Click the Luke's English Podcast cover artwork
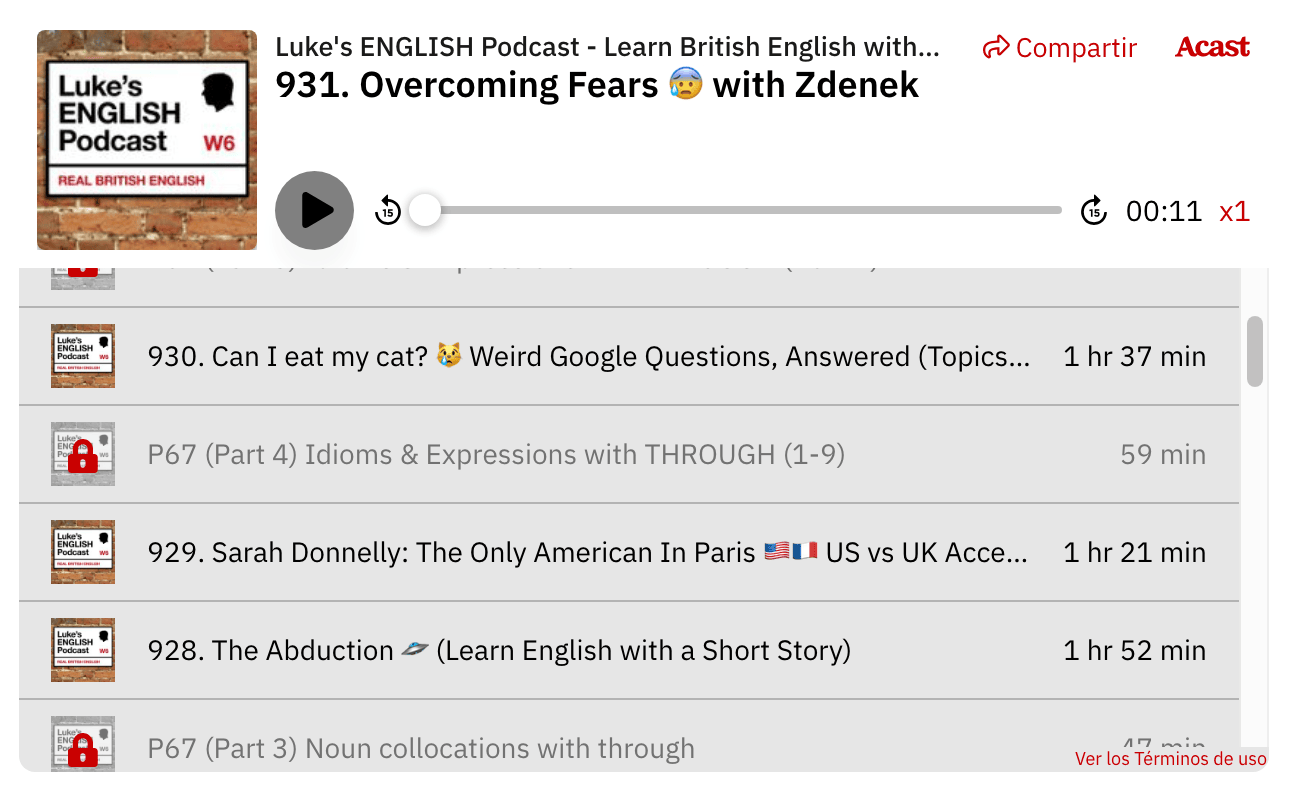This screenshot has width=1296, height=802. [146, 139]
